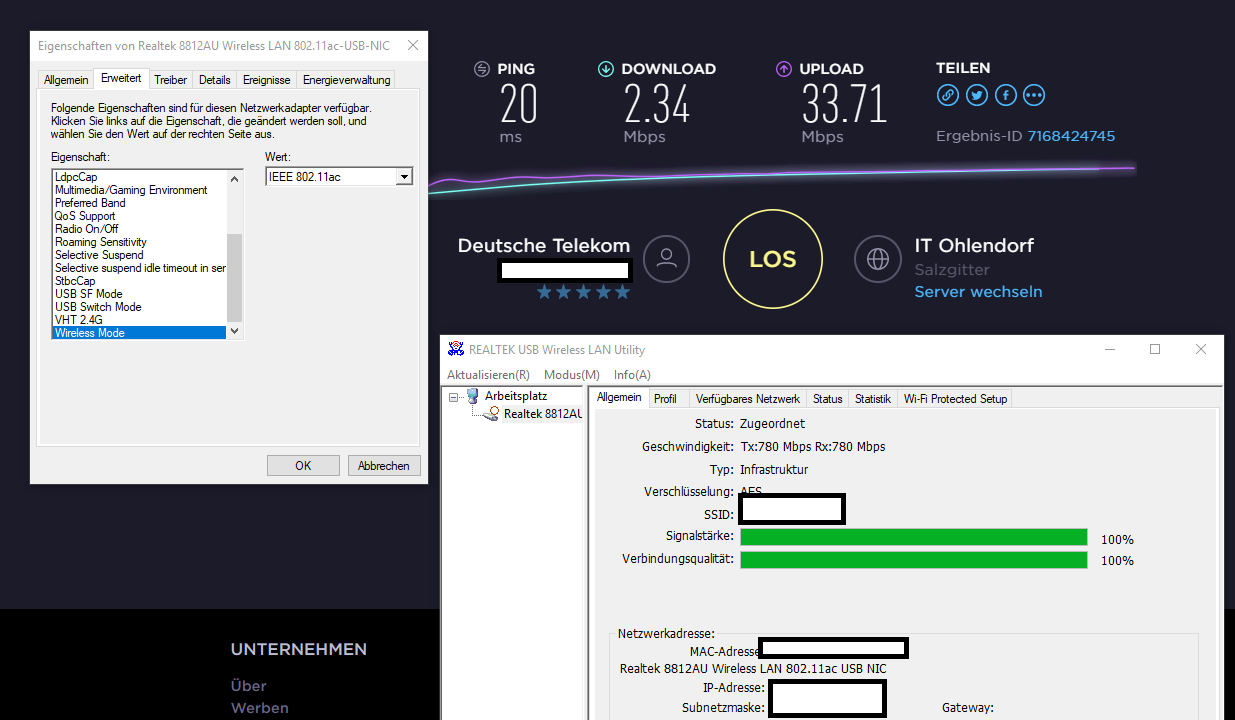Click the share link icon on Speedtest
1235x720 pixels.
pyautogui.click(x=948, y=95)
